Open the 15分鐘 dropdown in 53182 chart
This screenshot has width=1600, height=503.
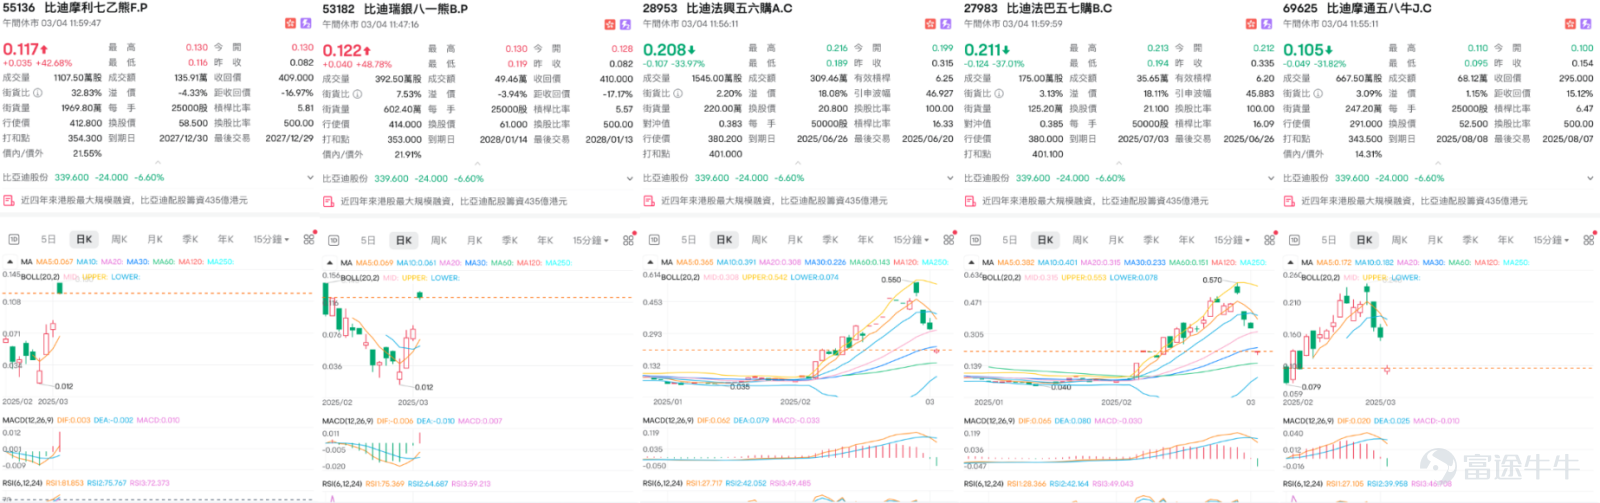[x=591, y=240]
